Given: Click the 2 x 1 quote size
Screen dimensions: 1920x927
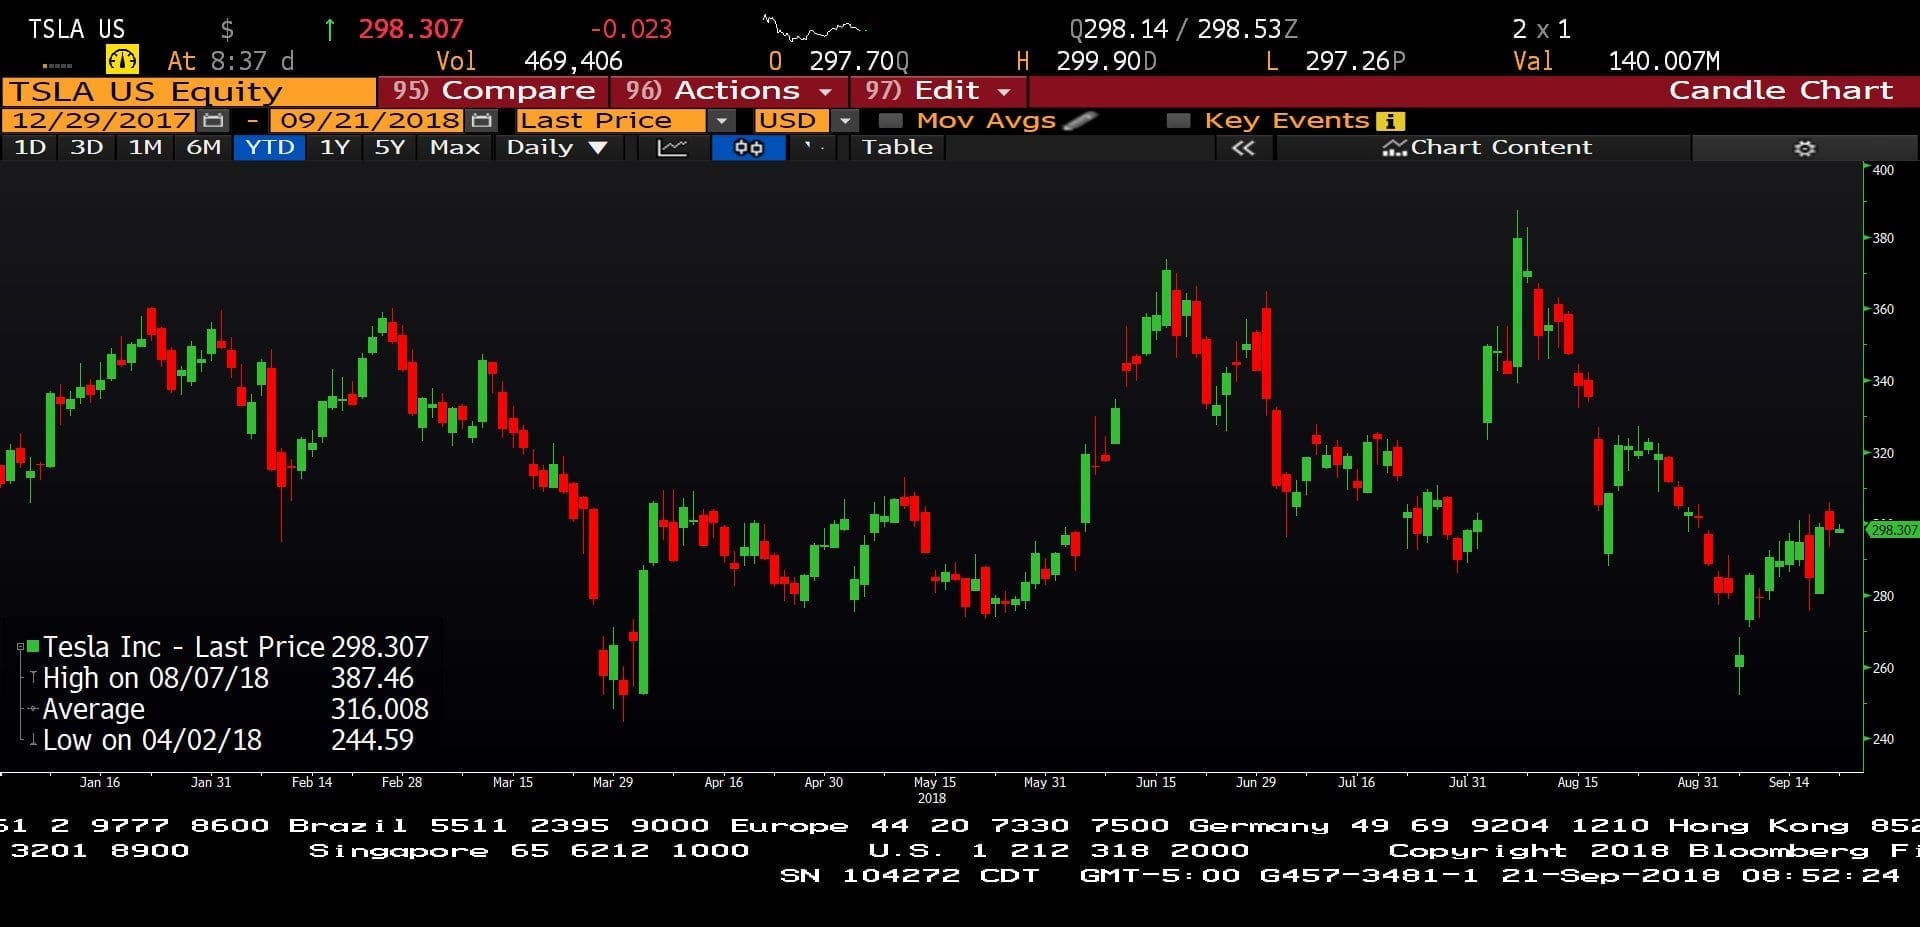Looking at the screenshot, I should point(1541,29).
